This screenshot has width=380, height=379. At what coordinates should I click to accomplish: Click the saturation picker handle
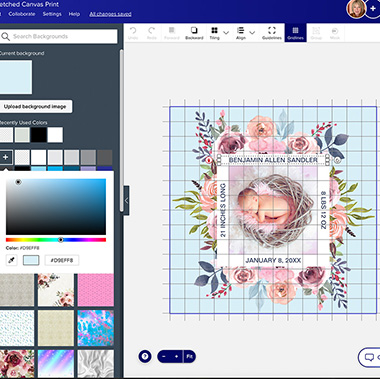(18, 182)
